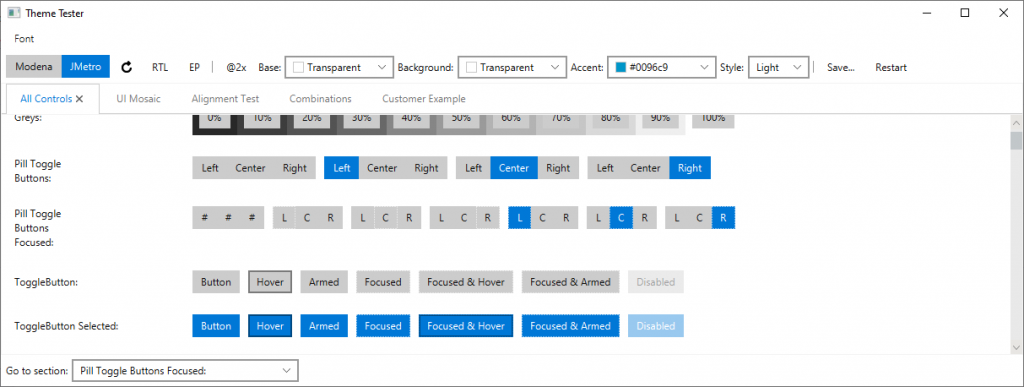
Task: Toggle the JMetro theme button
Action: click(86, 67)
